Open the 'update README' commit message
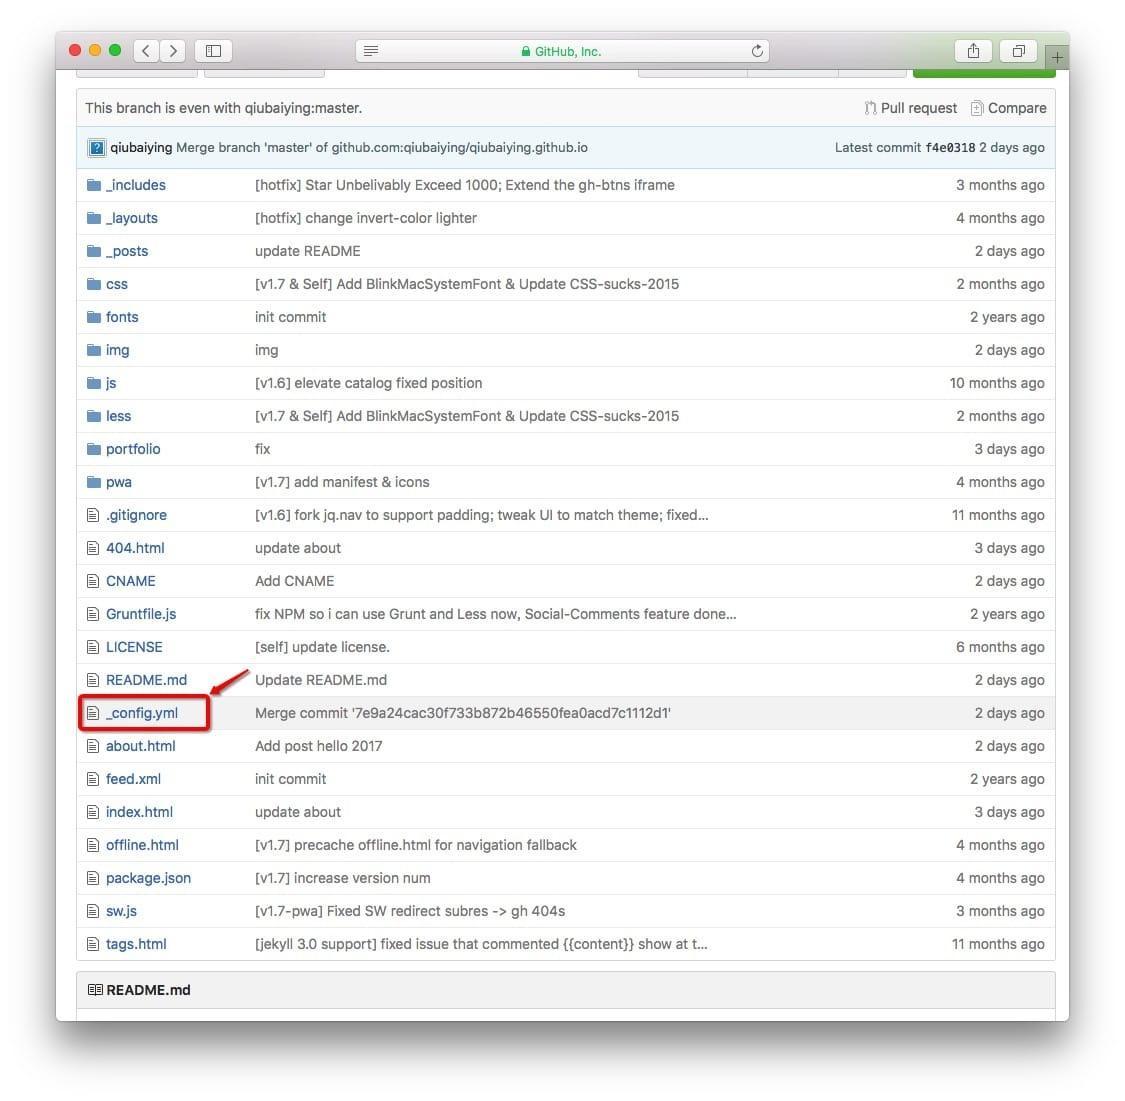The width and height of the screenshot is (1125, 1101). point(308,251)
